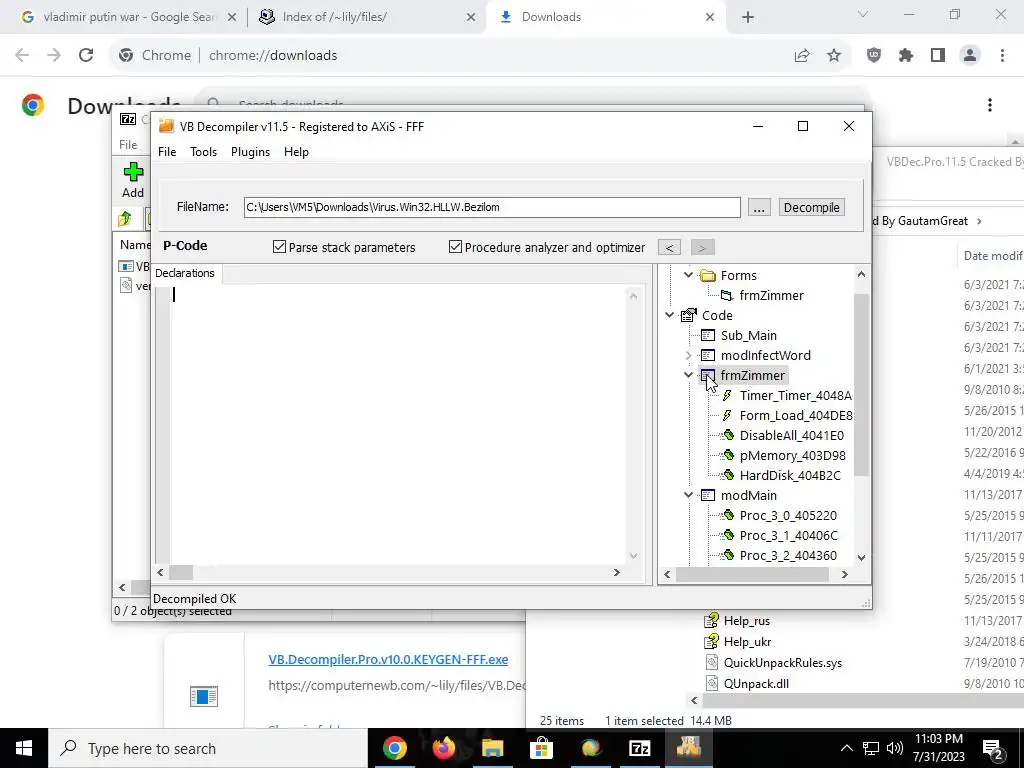Click the VB.Decompiler.Pro.v10.0.KEYGEN-FFF.exe download link
The image size is (1024, 768).
pos(388,660)
